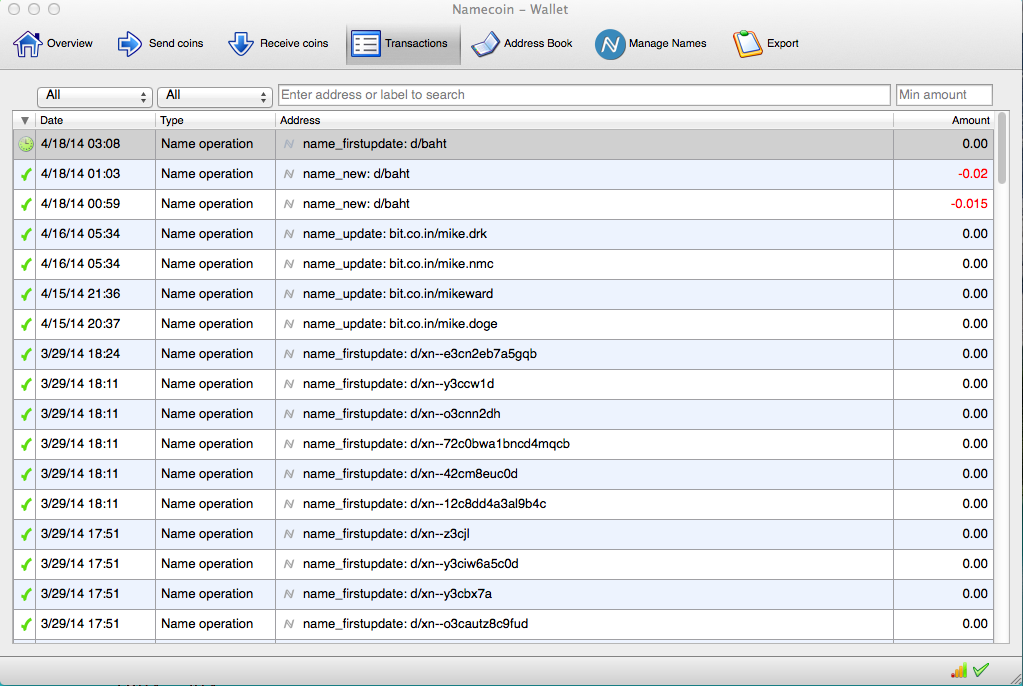The width and height of the screenshot is (1023, 686).
Task: Click the pending clock icon for d/baht firstupdate
Action: [25, 144]
